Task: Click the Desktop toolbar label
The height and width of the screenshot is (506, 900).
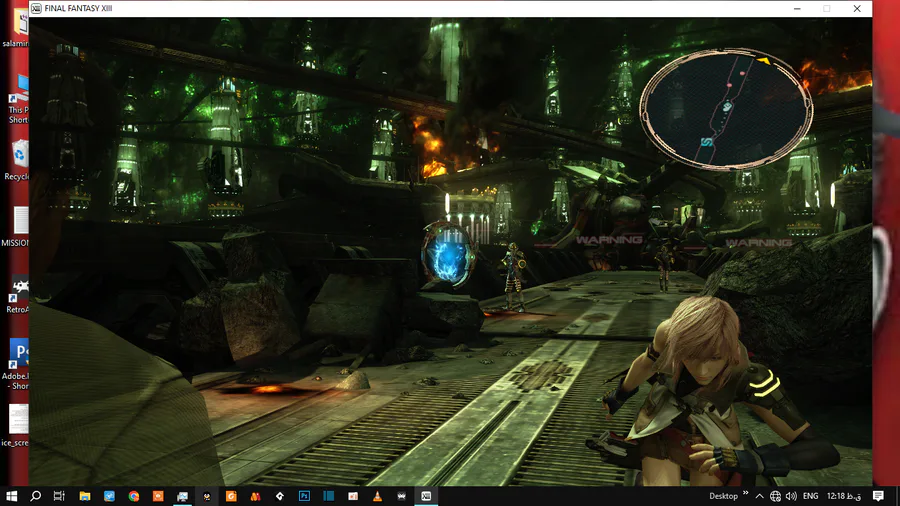Action: 723,496
